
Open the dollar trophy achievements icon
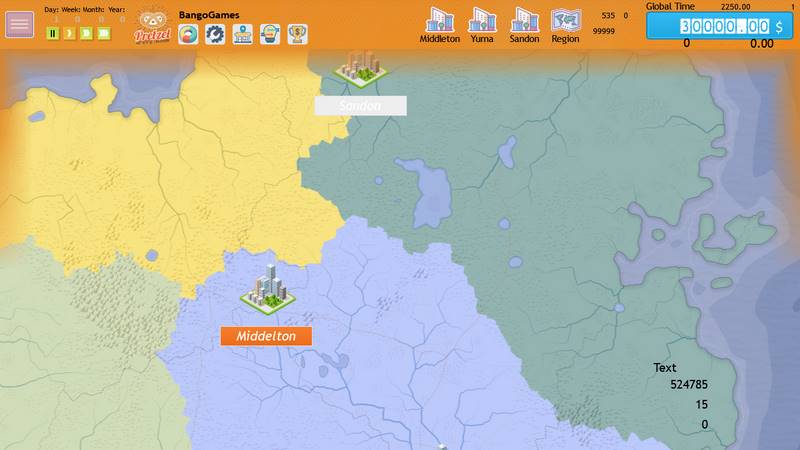click(x=297, y=34)
